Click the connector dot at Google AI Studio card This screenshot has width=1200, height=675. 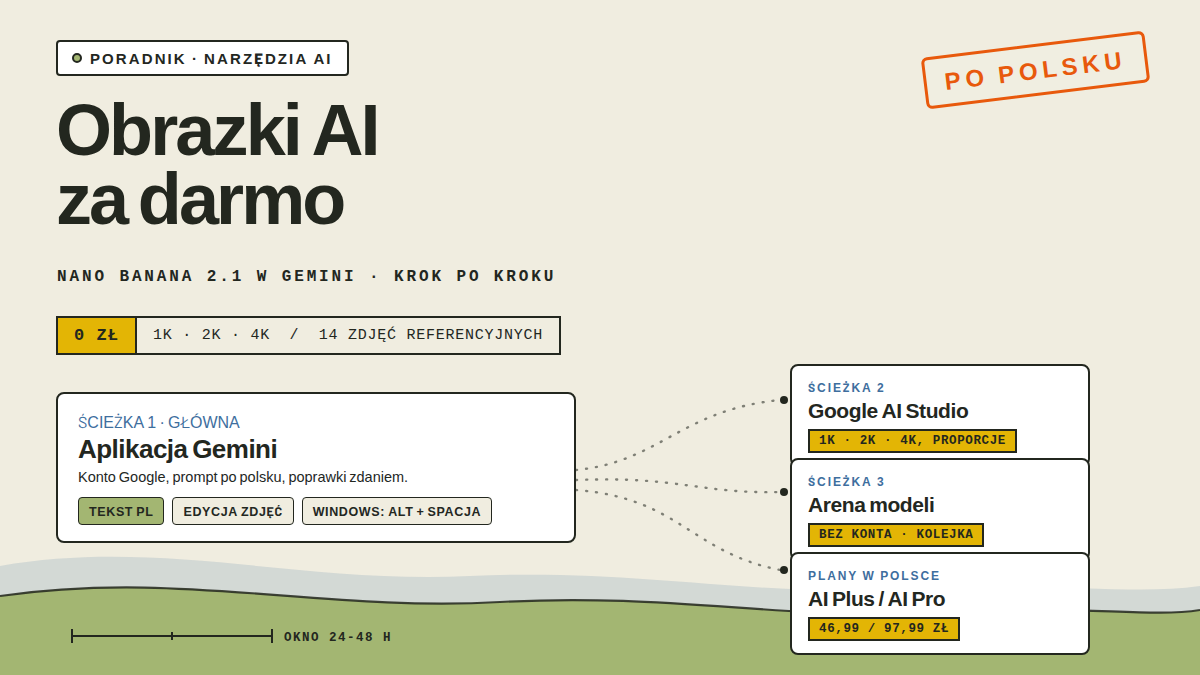pyautogui.click(x=784, y=400)
